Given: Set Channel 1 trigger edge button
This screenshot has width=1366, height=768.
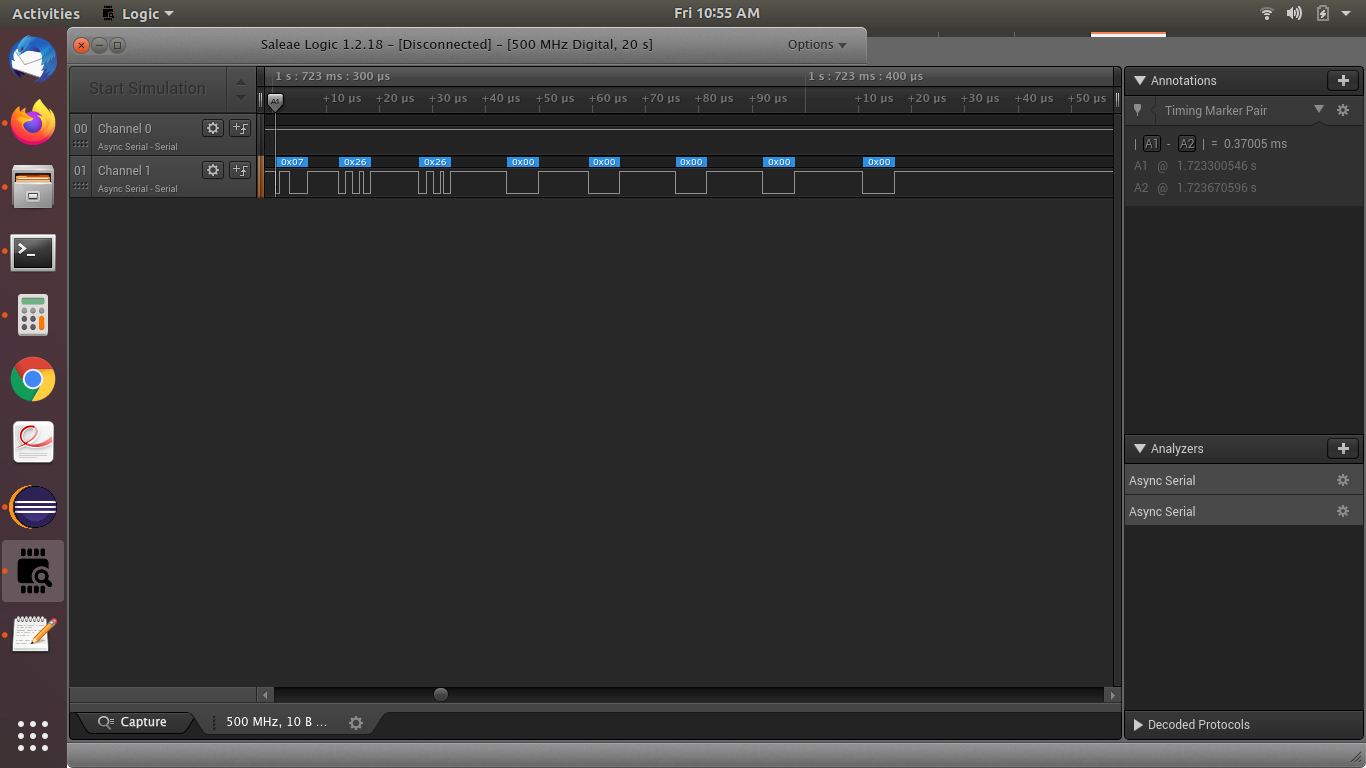Looking at the screenshot, I should [x=240, y=170].
